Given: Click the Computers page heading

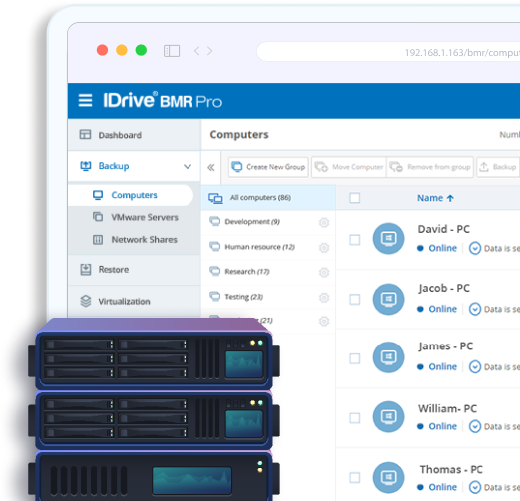Looking at the screenshot, I should (x=239, y=134).
